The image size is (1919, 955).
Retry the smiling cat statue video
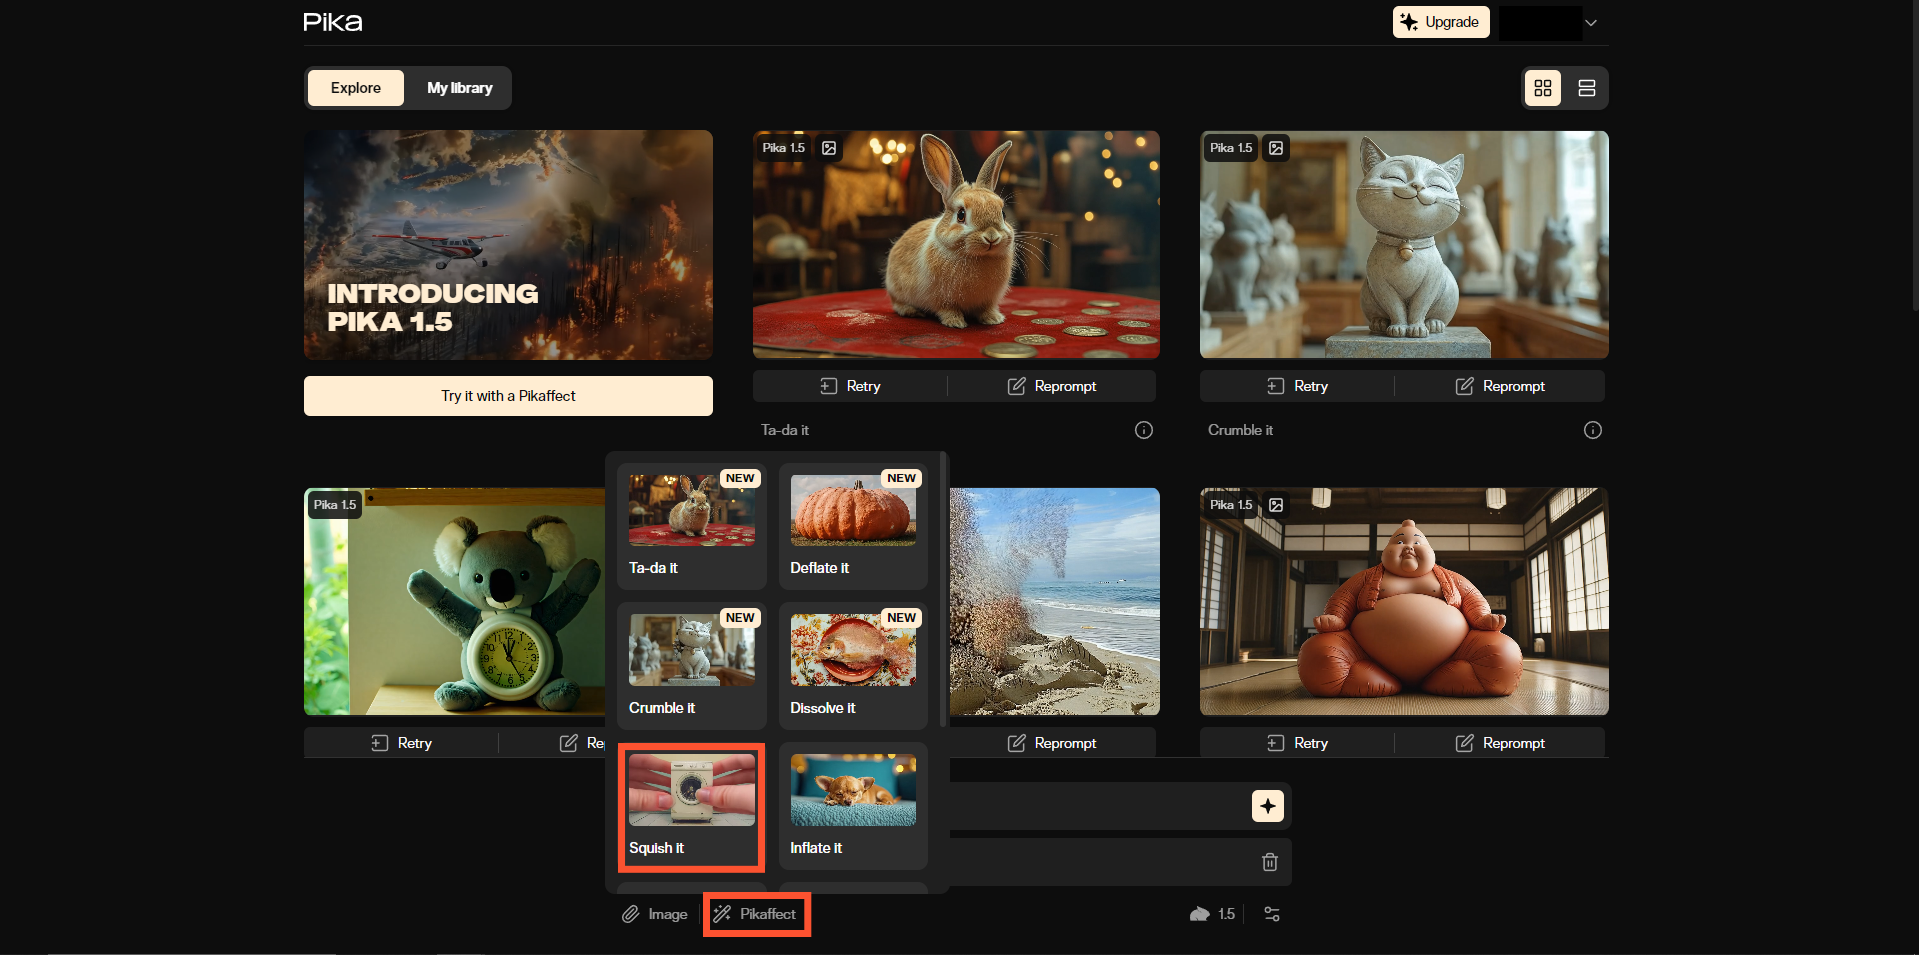click(1297, 386)
